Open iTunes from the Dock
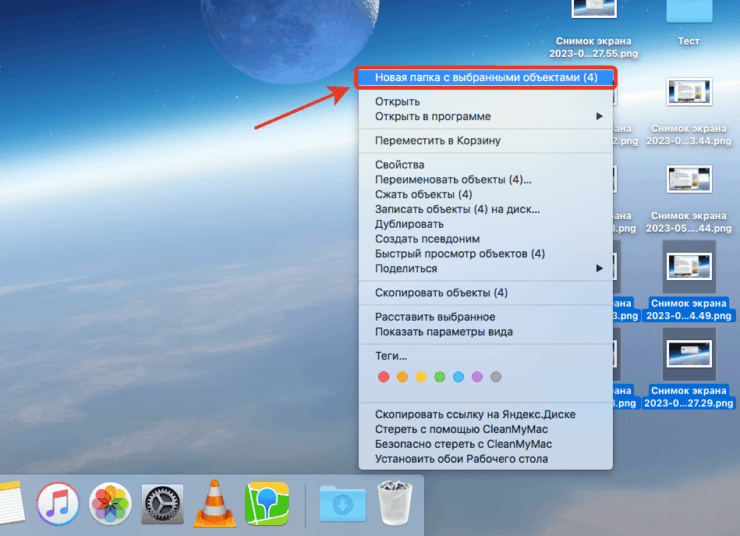The width and height of the screenshot is (740, 536). 58,503
